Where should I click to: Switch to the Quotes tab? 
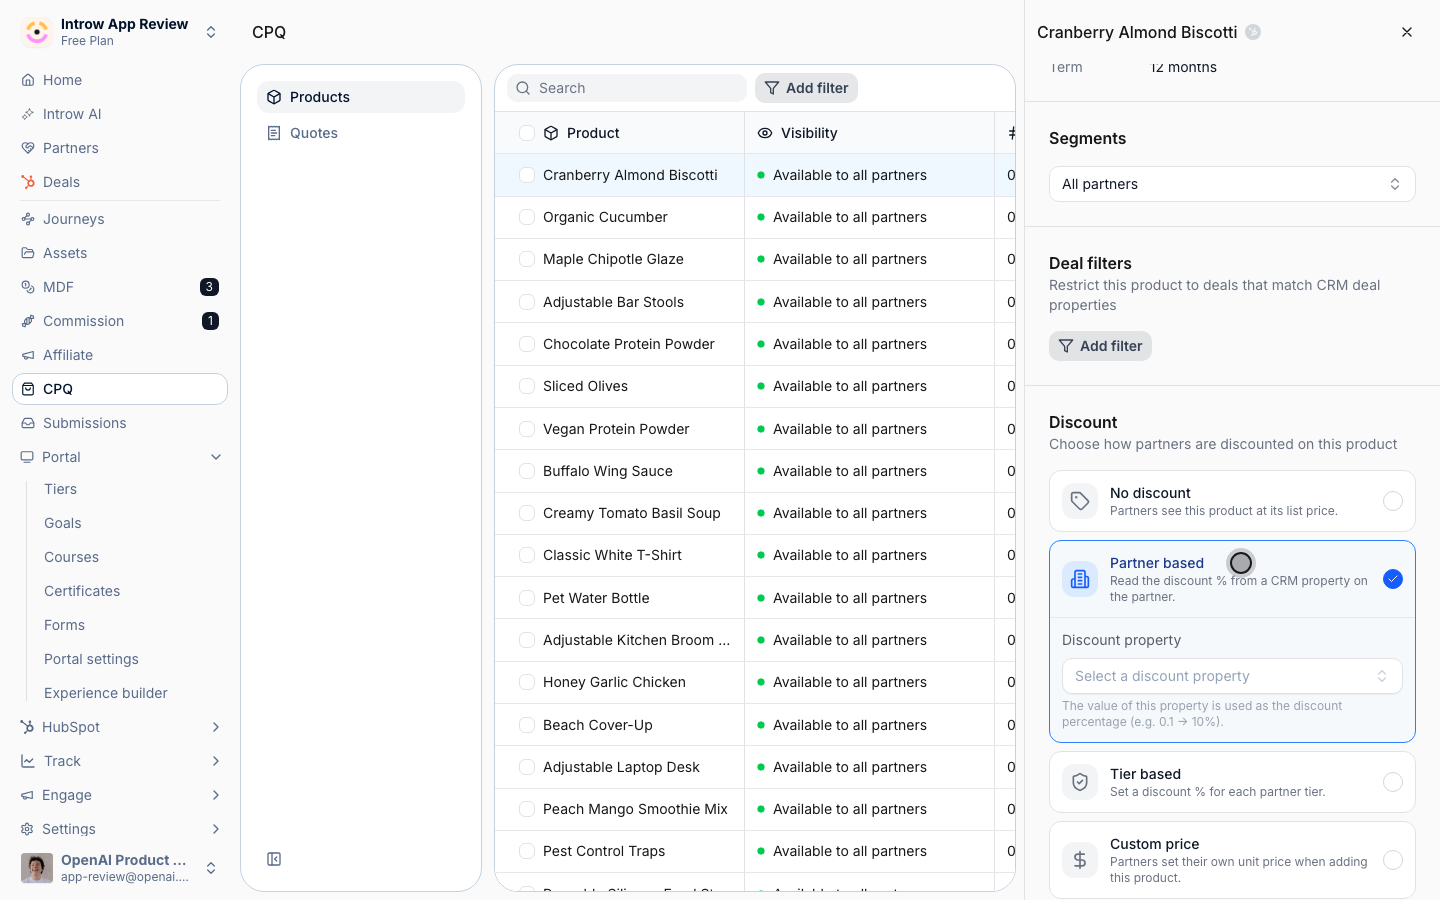(361, 133)
